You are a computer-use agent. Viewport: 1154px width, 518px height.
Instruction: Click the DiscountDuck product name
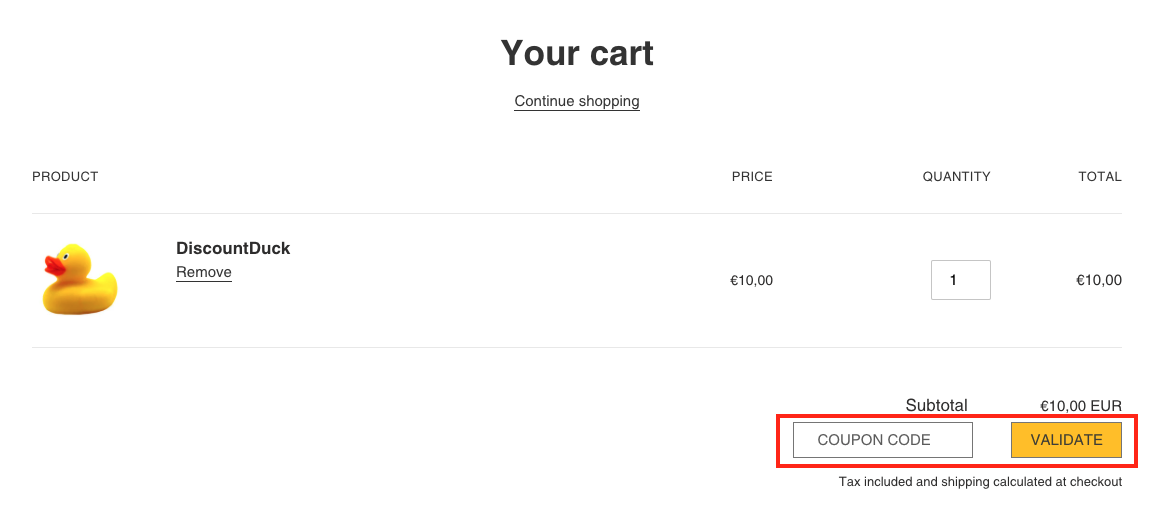[x=233, y=248]
